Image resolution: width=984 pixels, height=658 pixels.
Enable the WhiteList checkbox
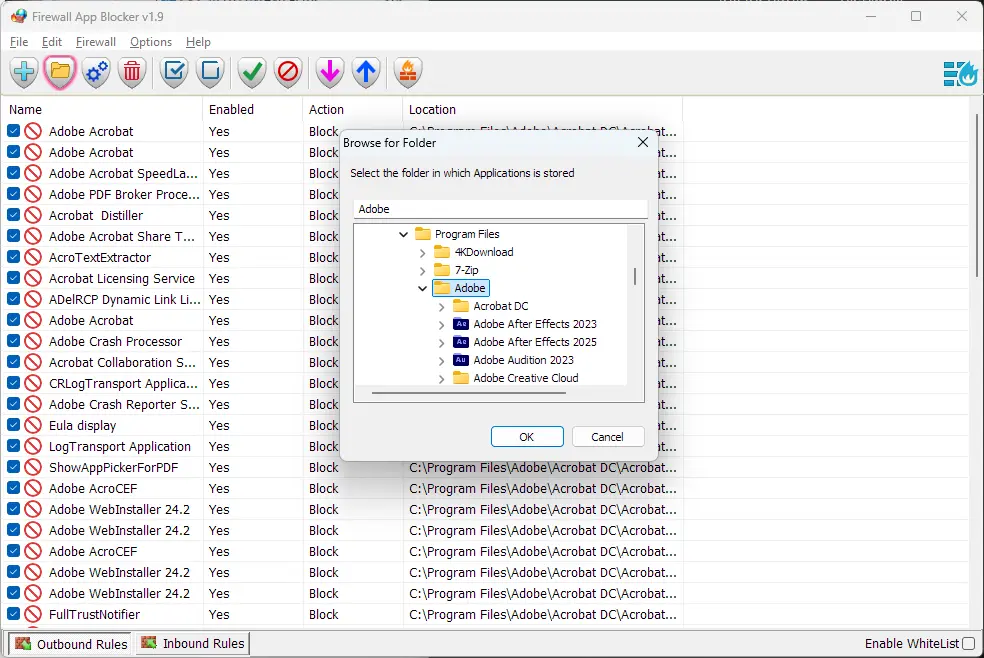pyautogui.click(x=968, y=644)
